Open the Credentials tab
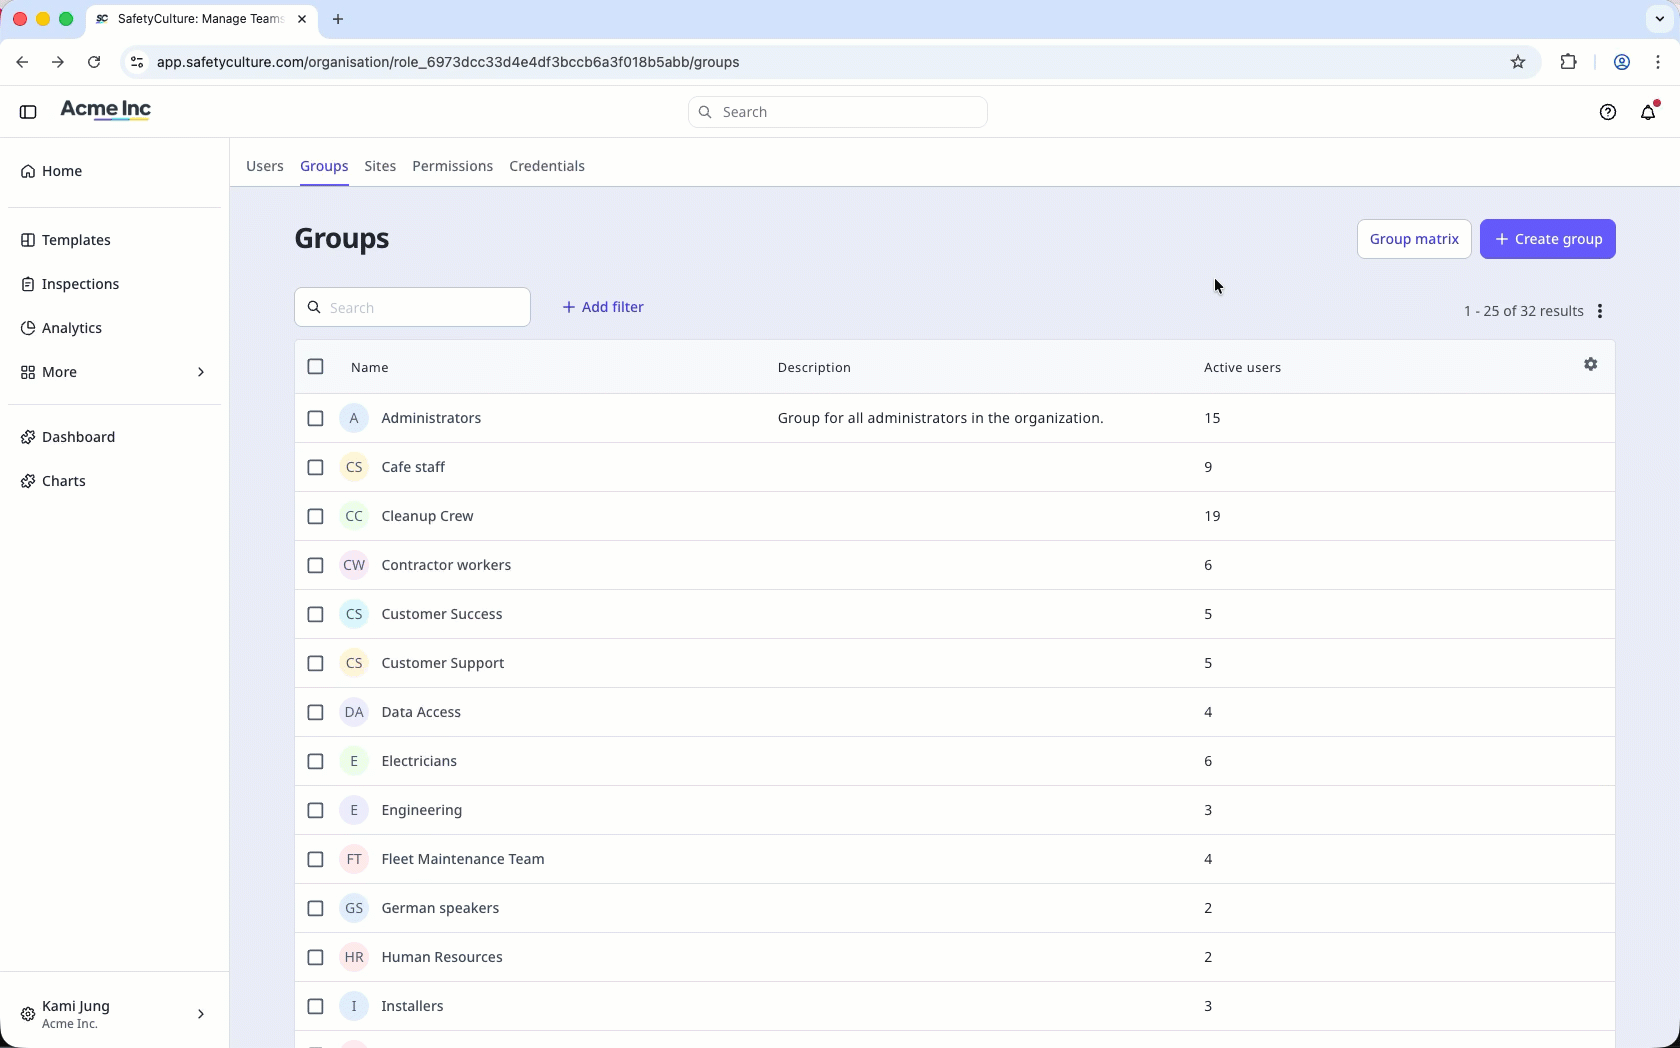1680x1048 pixels. [x=547, y=166]
